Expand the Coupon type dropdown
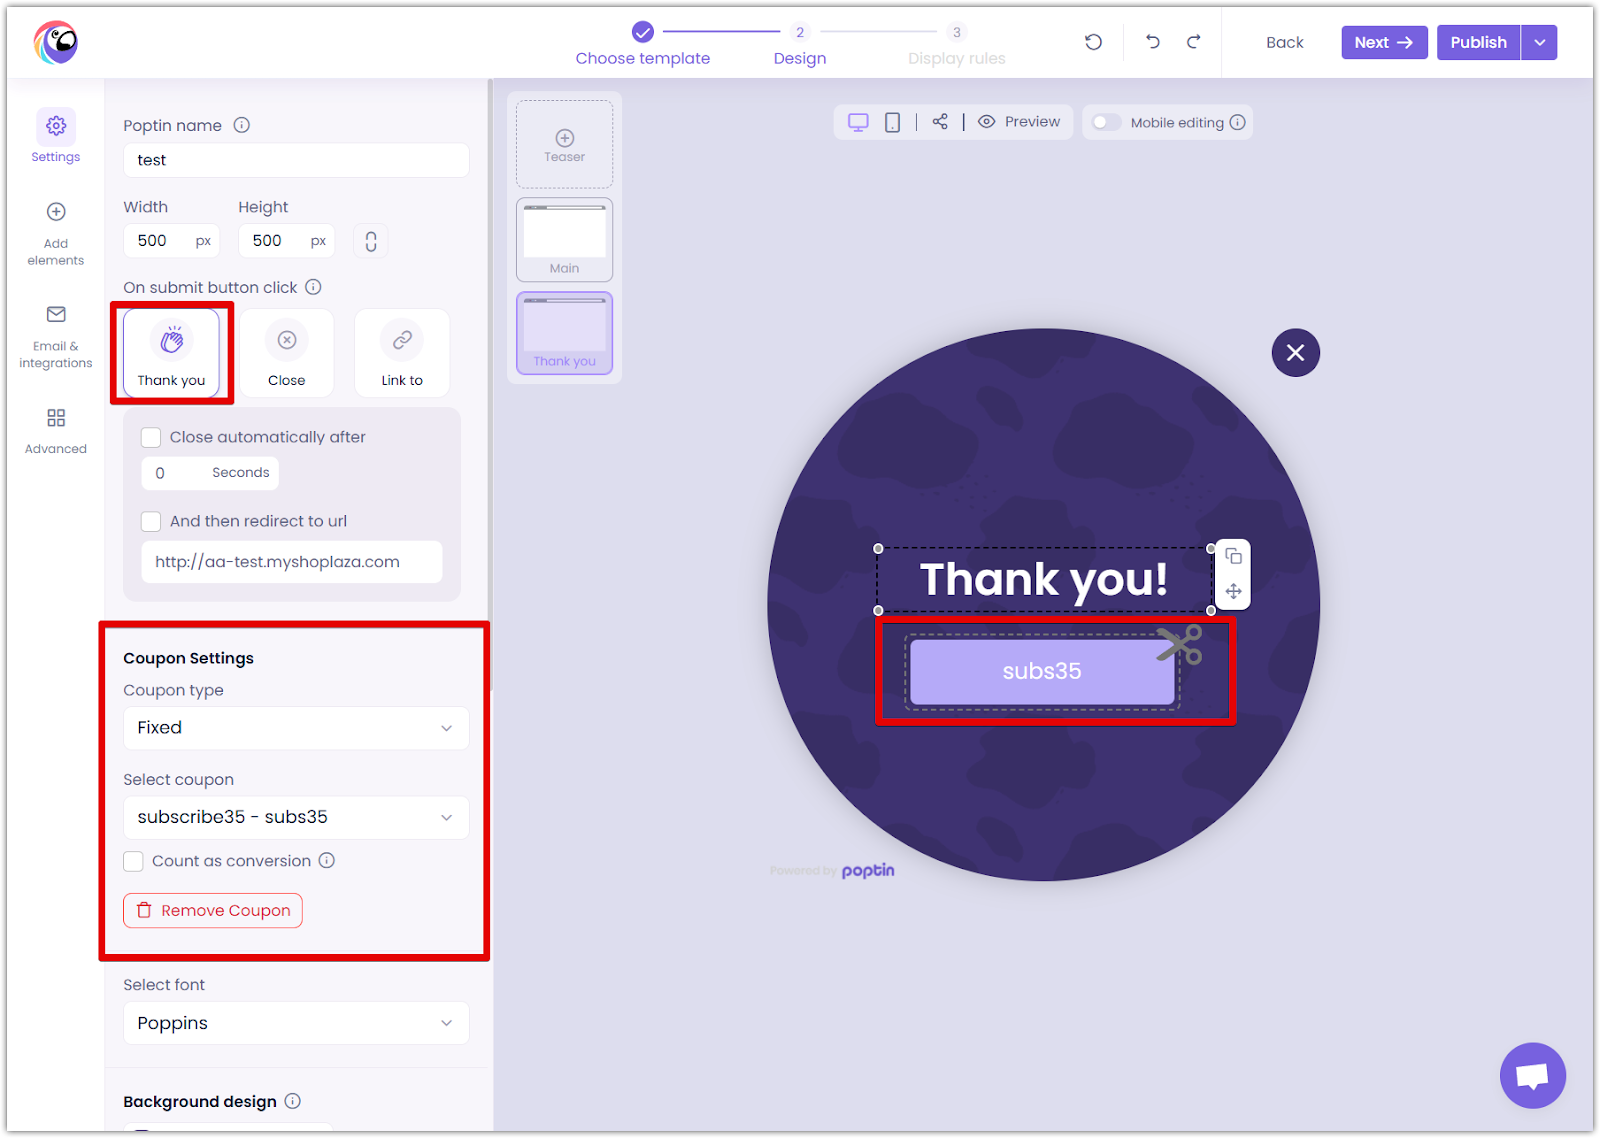The image size is (1600, 1138). [x=296, y=728]
